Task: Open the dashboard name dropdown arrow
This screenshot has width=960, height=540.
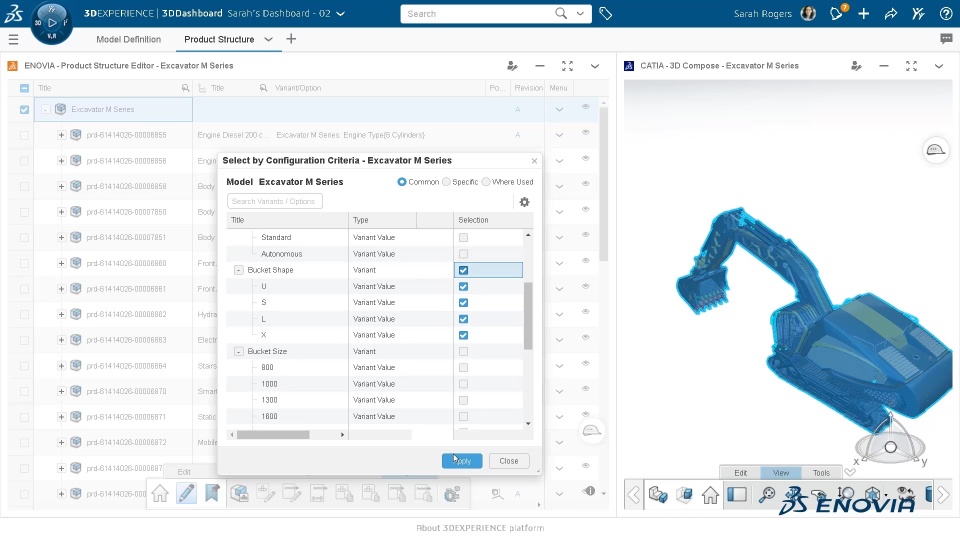Action: click(x=340, y=13)
